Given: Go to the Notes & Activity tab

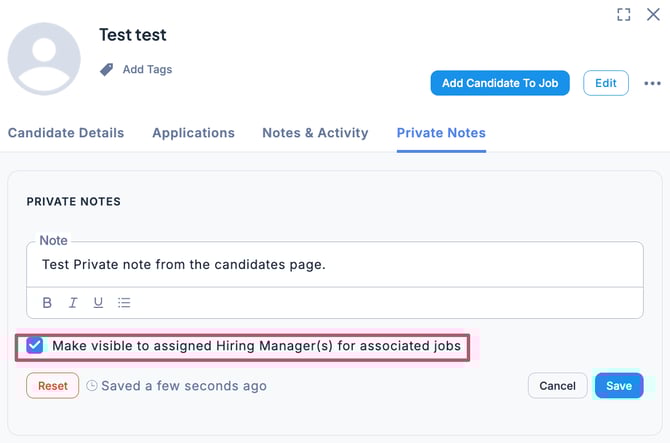Looking at the screenshot, I should pos(315,133).
